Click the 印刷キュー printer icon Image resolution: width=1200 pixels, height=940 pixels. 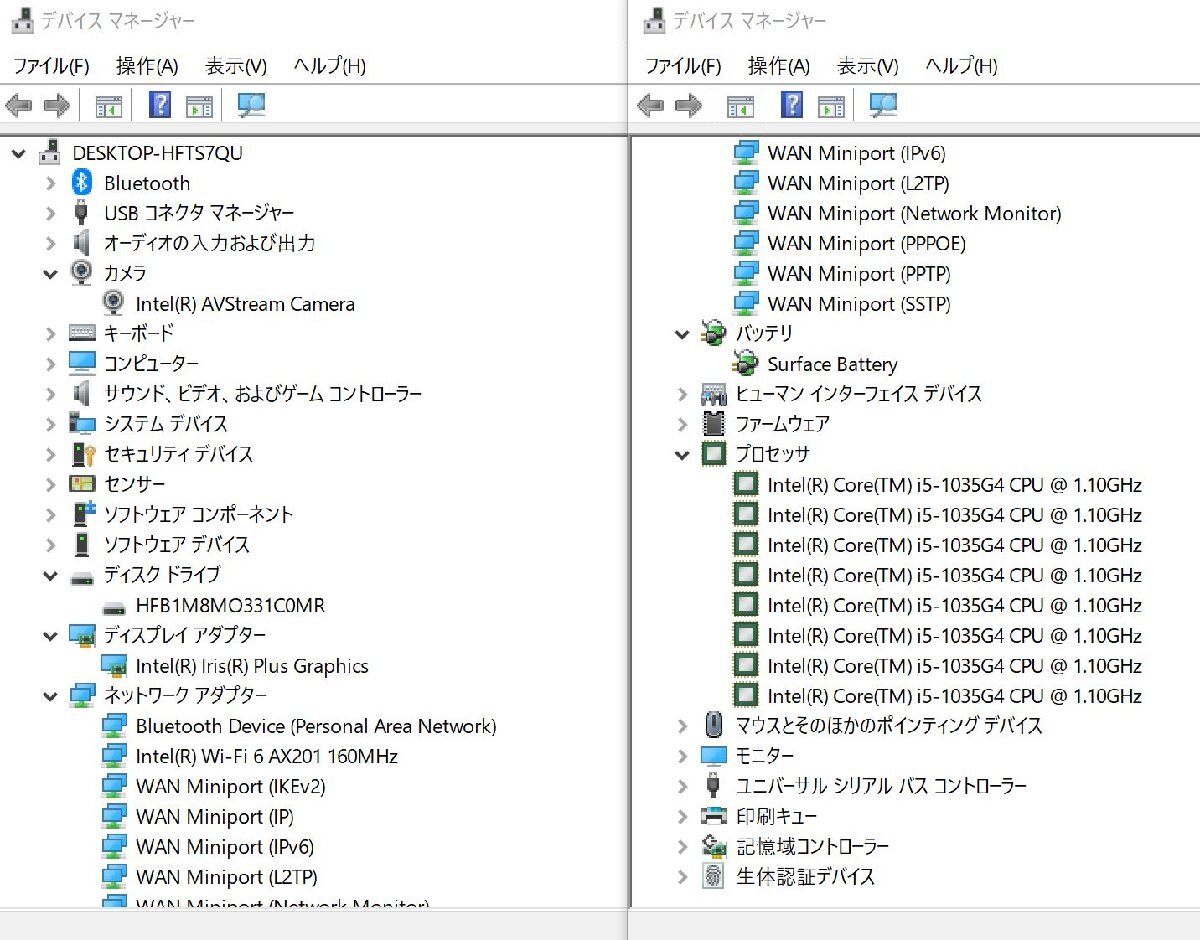click(x=713, y=816)
